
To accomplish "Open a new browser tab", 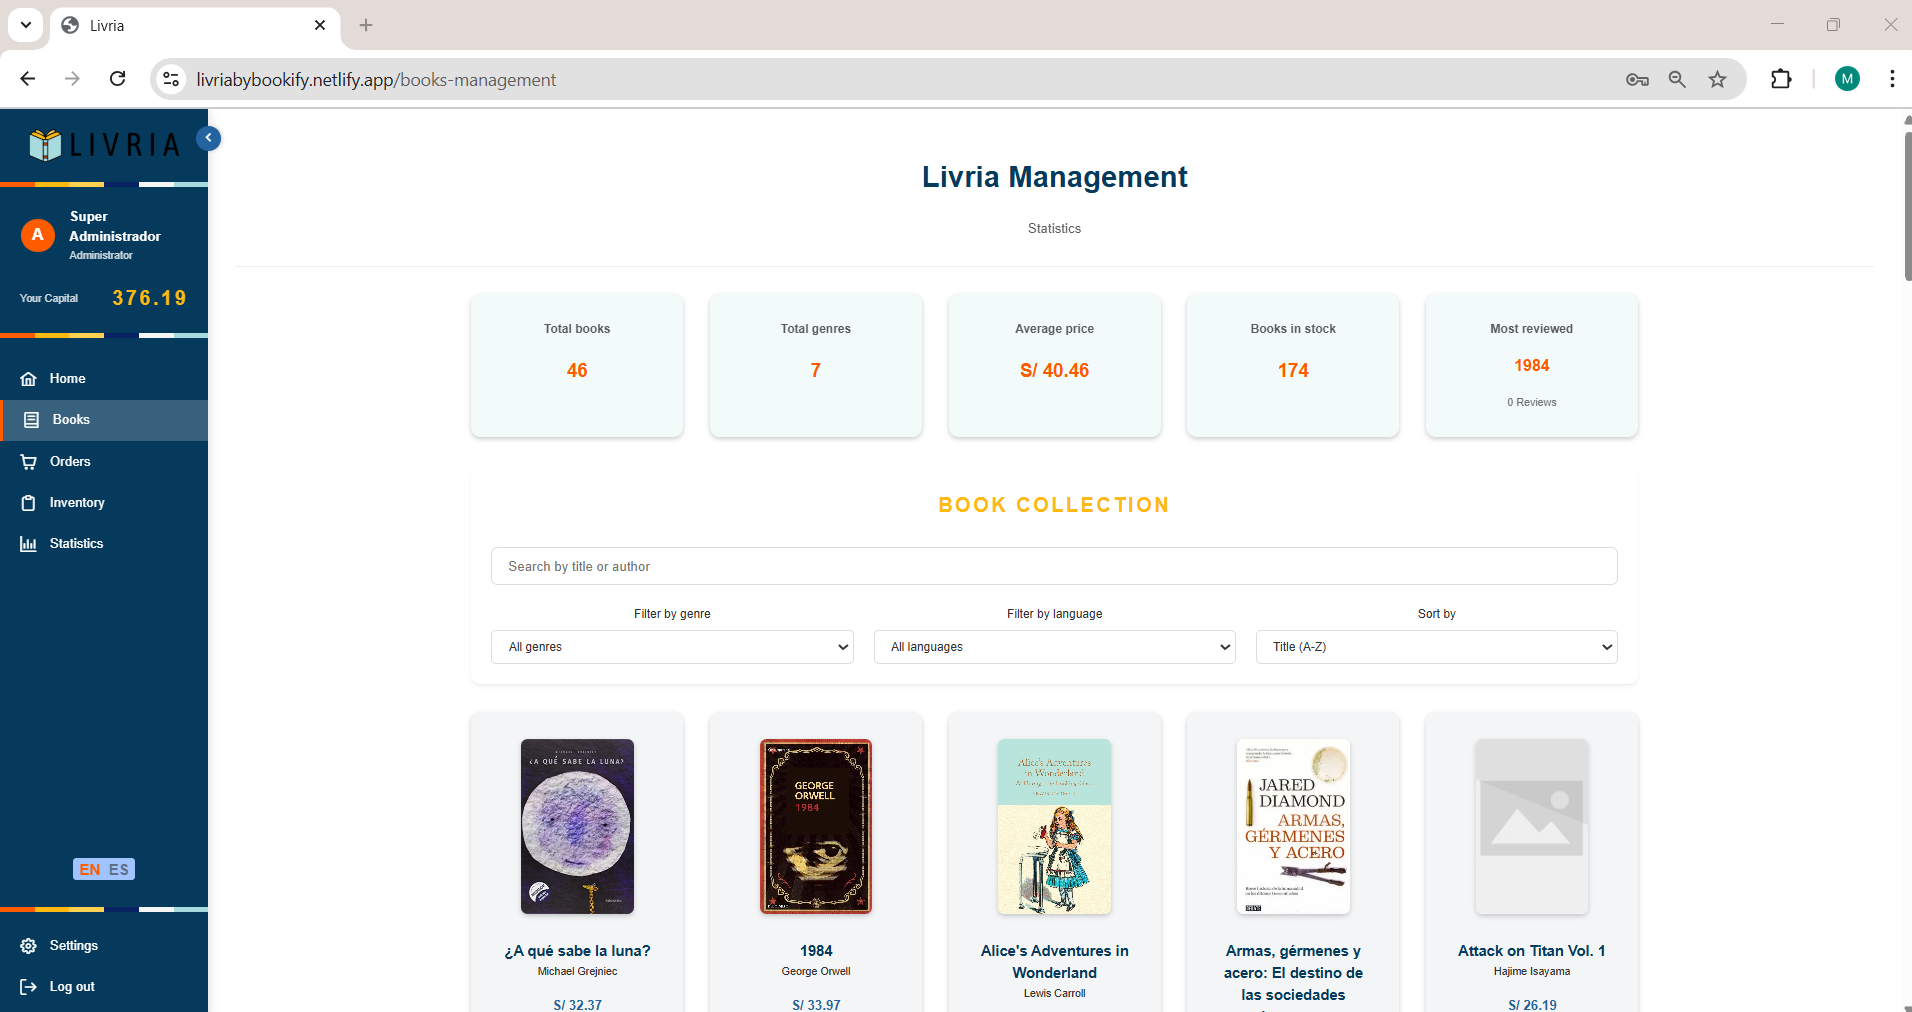I will (x=366, y=25).
